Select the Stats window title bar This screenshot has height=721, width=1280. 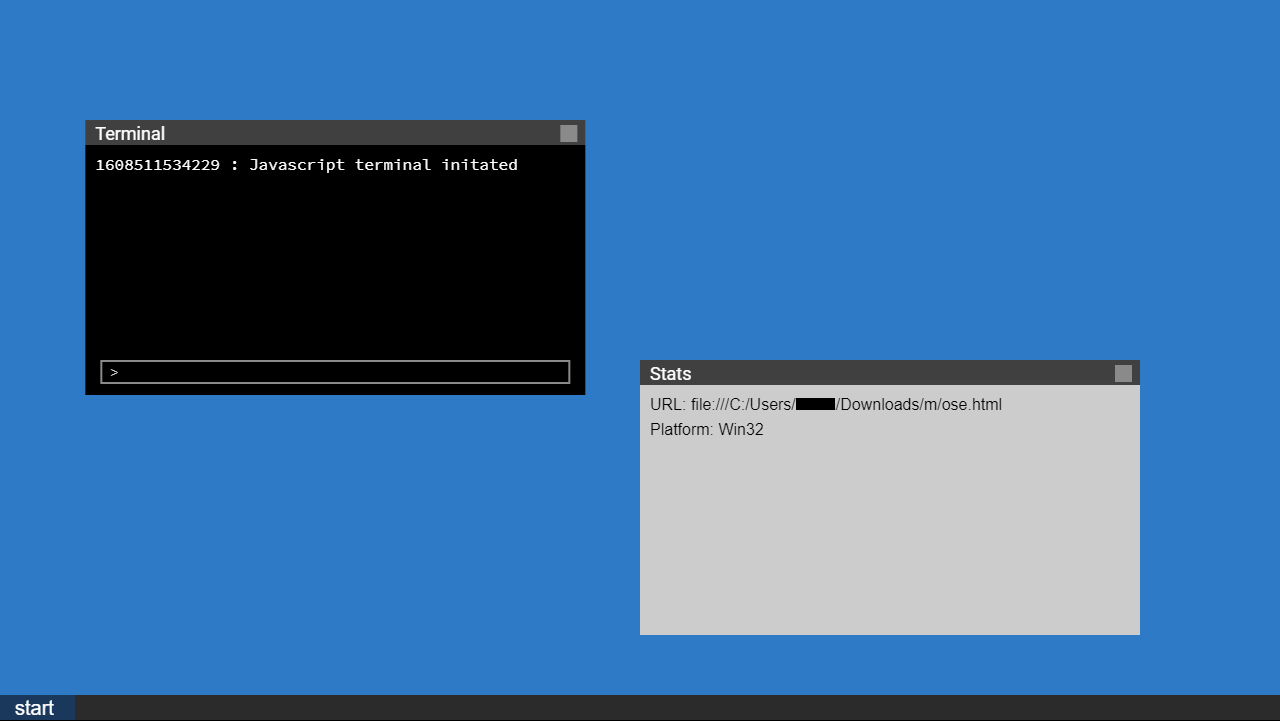tap(890, 373)
